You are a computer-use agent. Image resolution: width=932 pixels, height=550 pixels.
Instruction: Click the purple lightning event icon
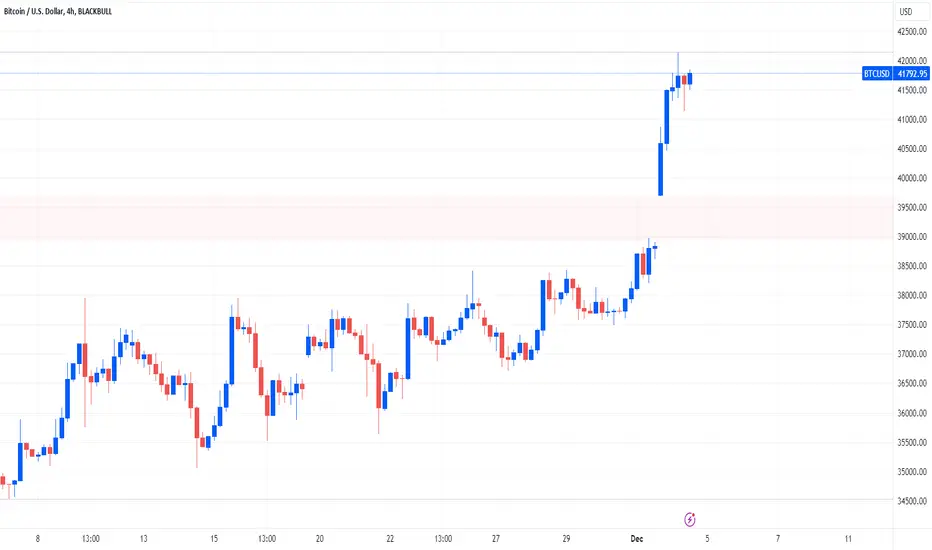tap(689, 520)
